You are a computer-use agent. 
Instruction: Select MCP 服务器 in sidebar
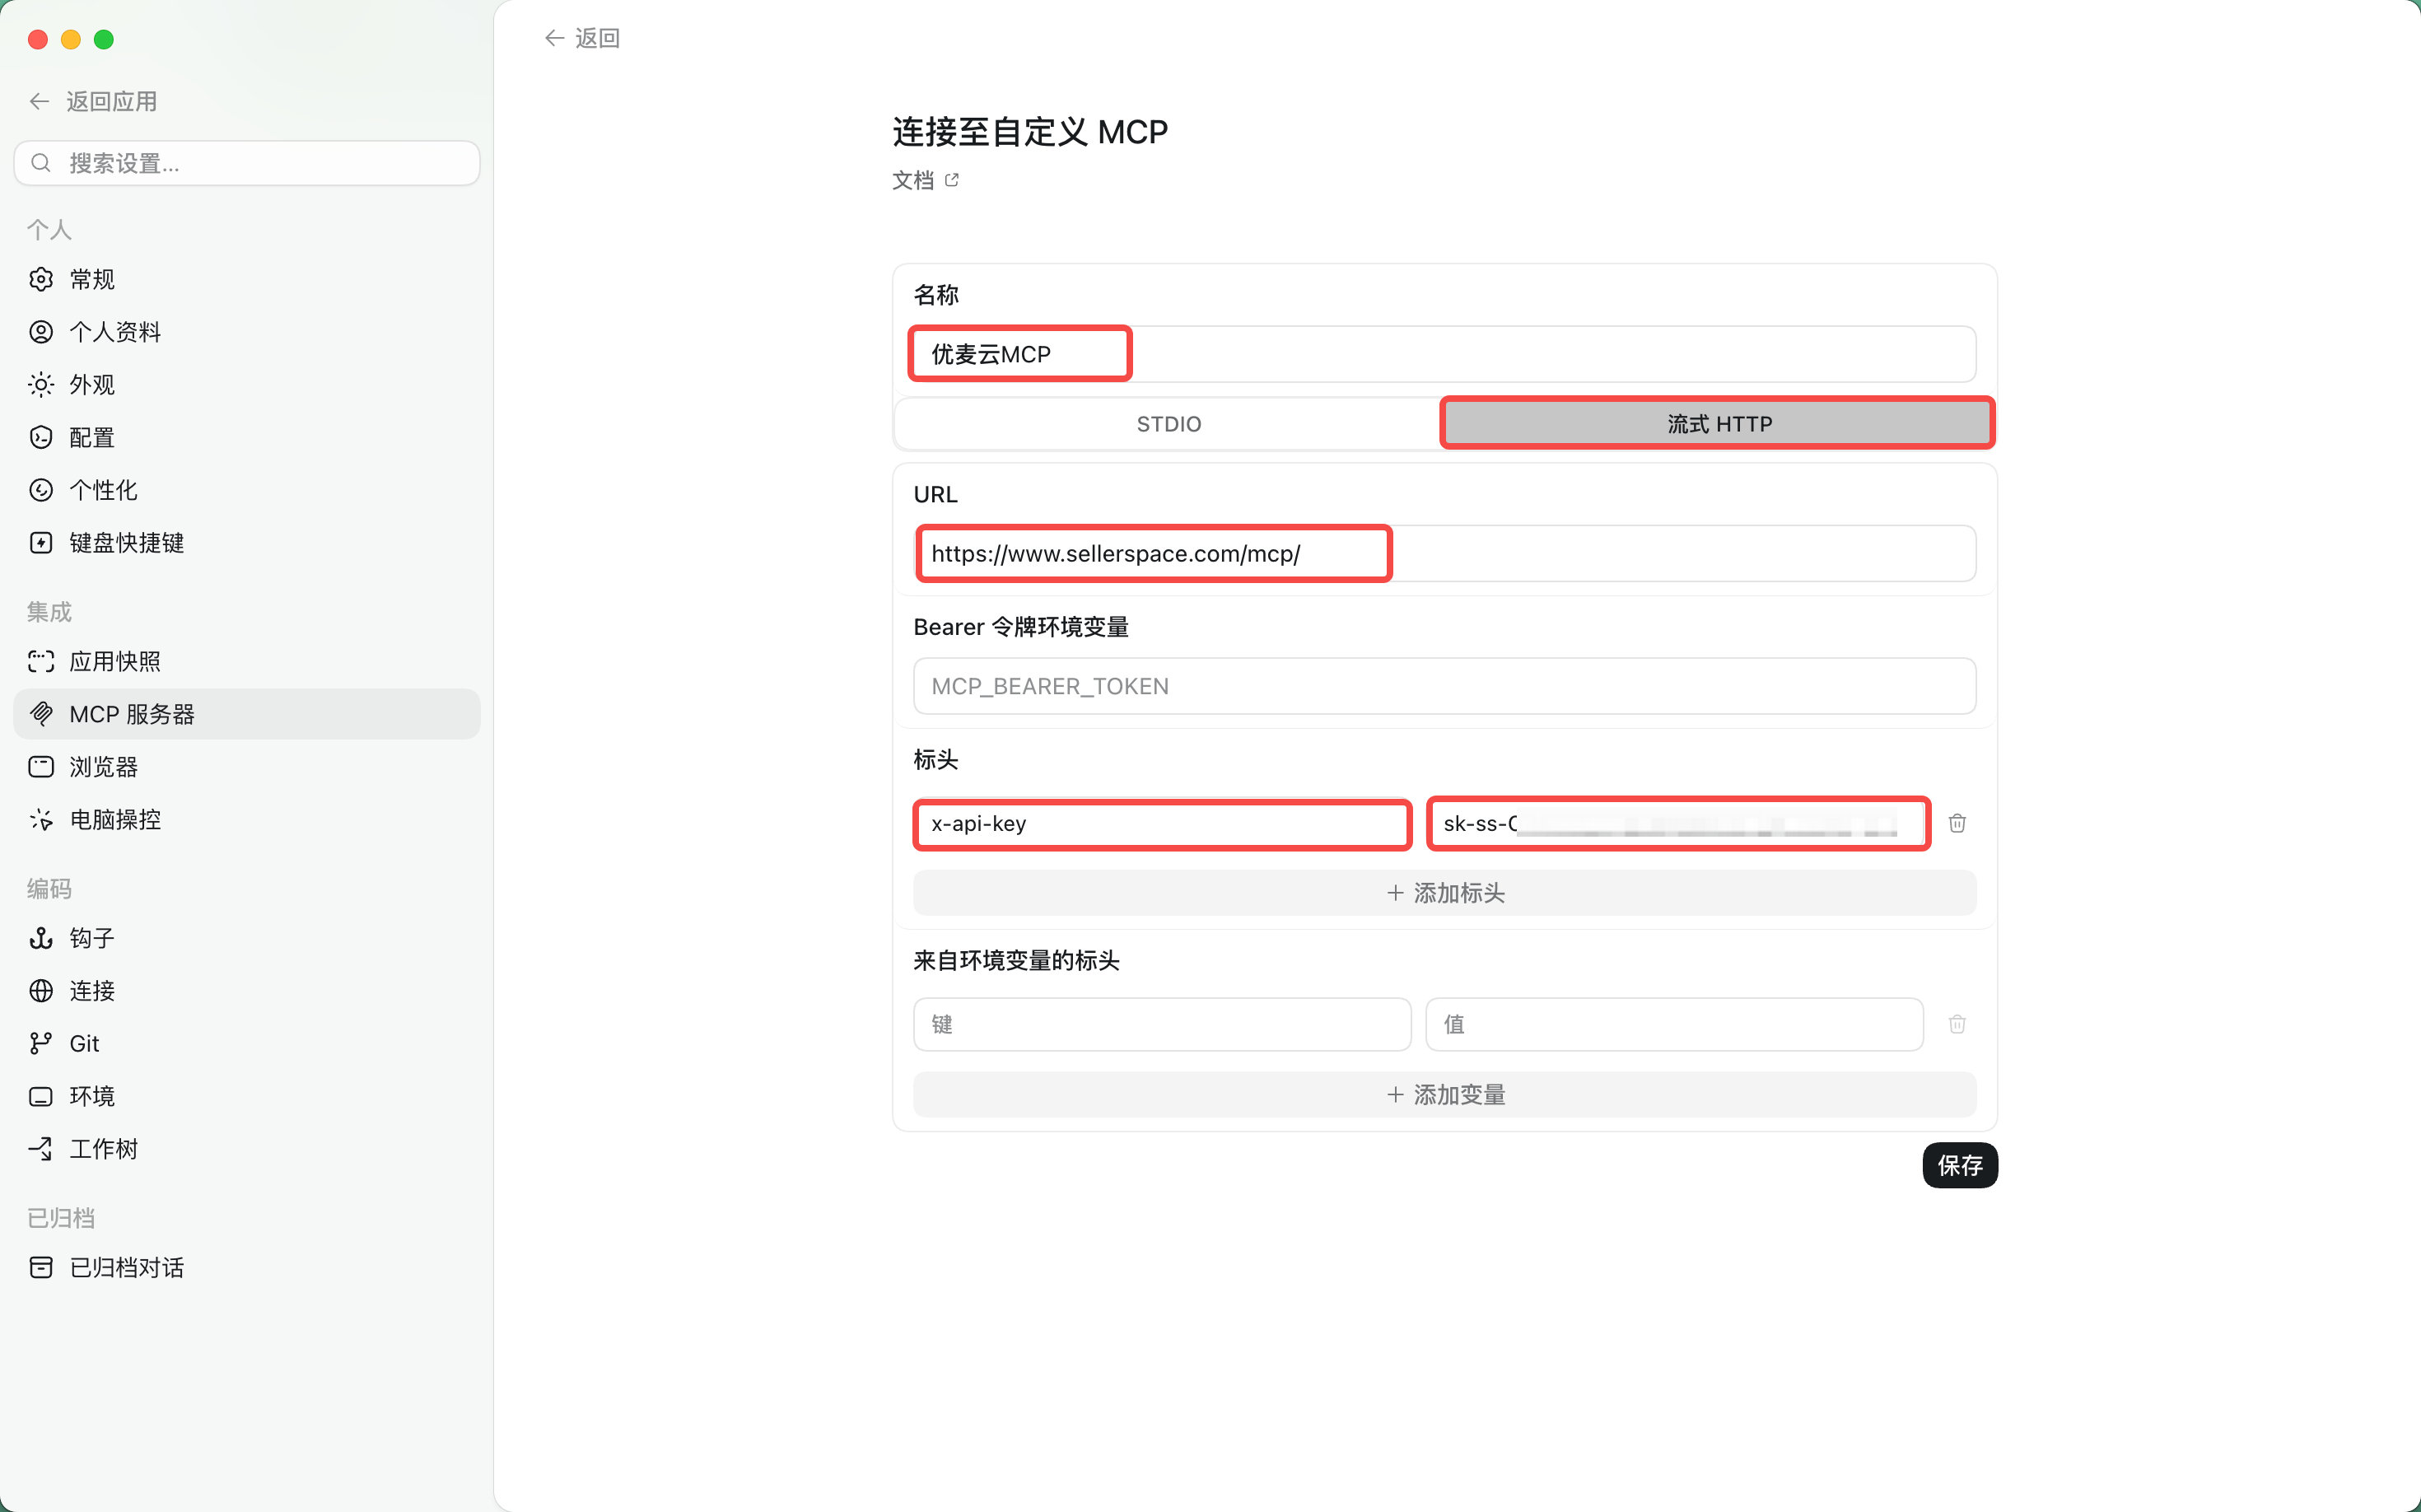(x=246, y=714)
